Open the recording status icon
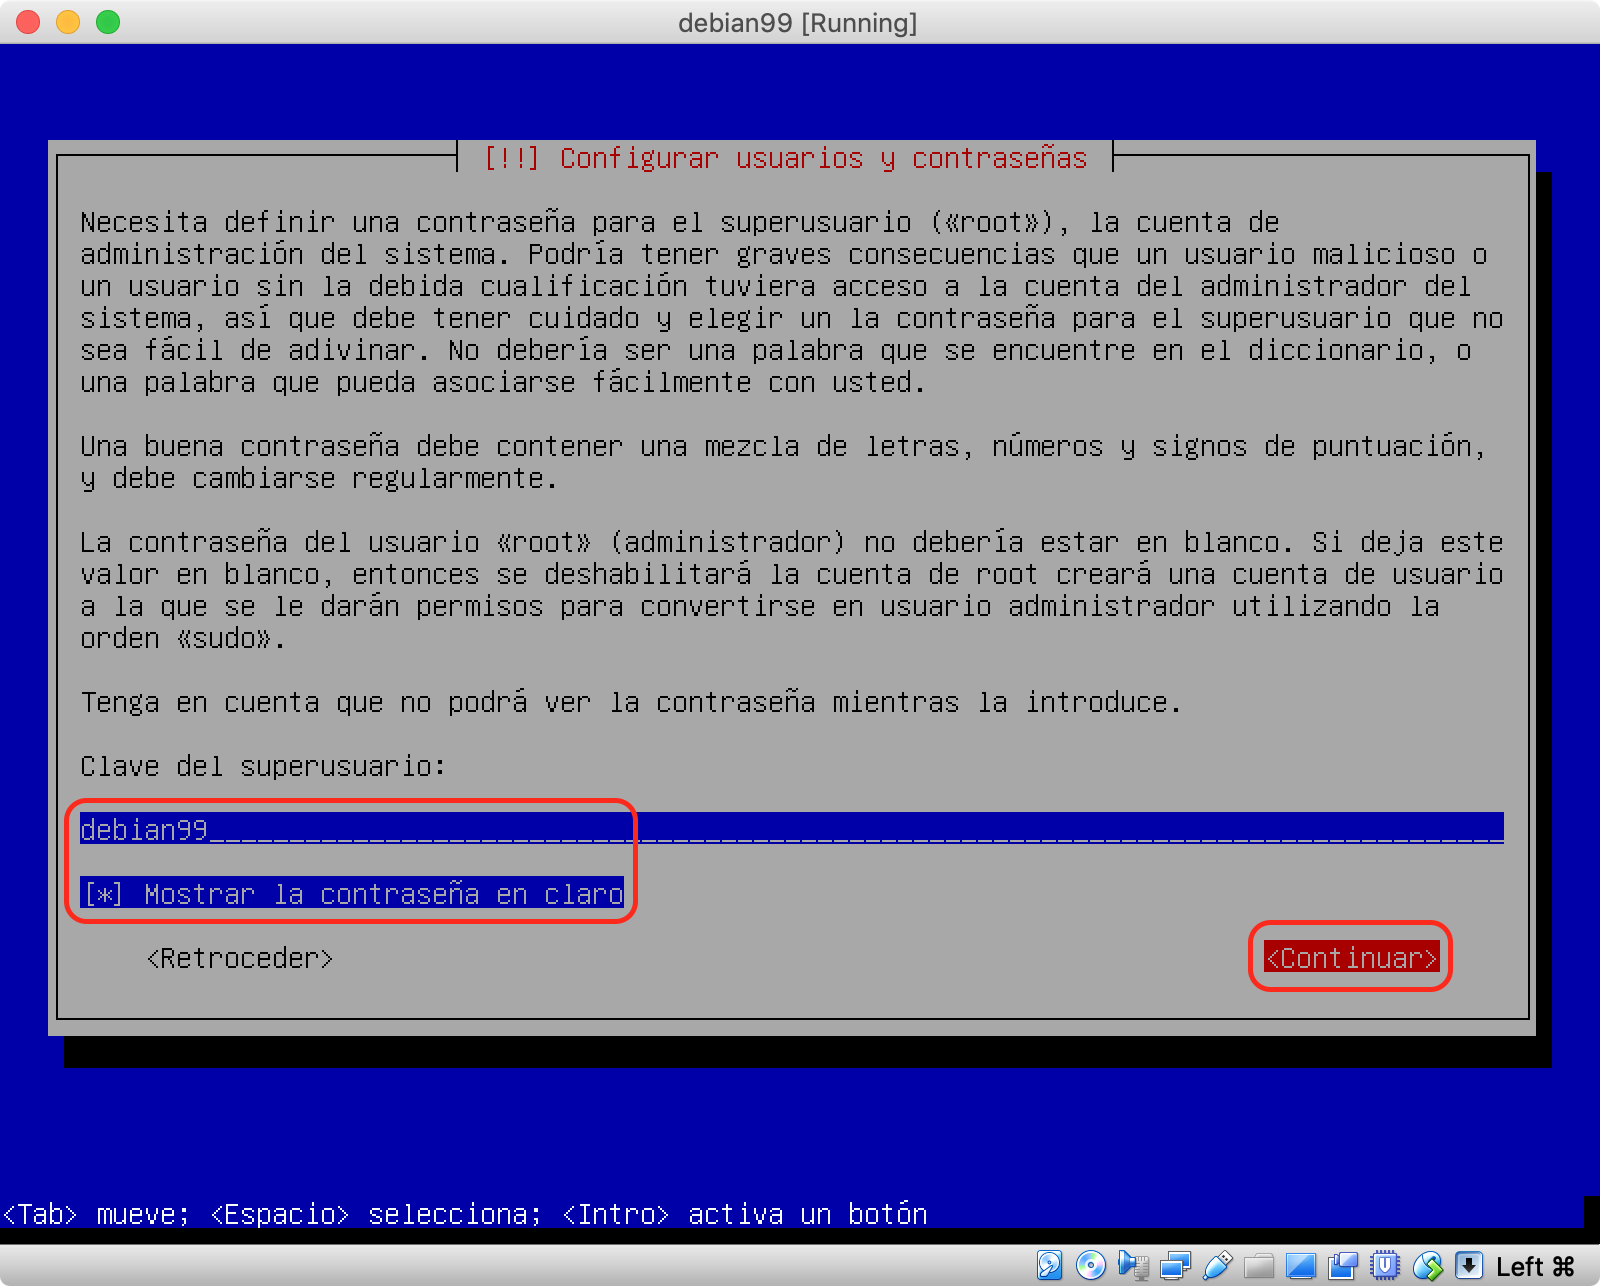1600x1286 pixels. [1343, 1266]
